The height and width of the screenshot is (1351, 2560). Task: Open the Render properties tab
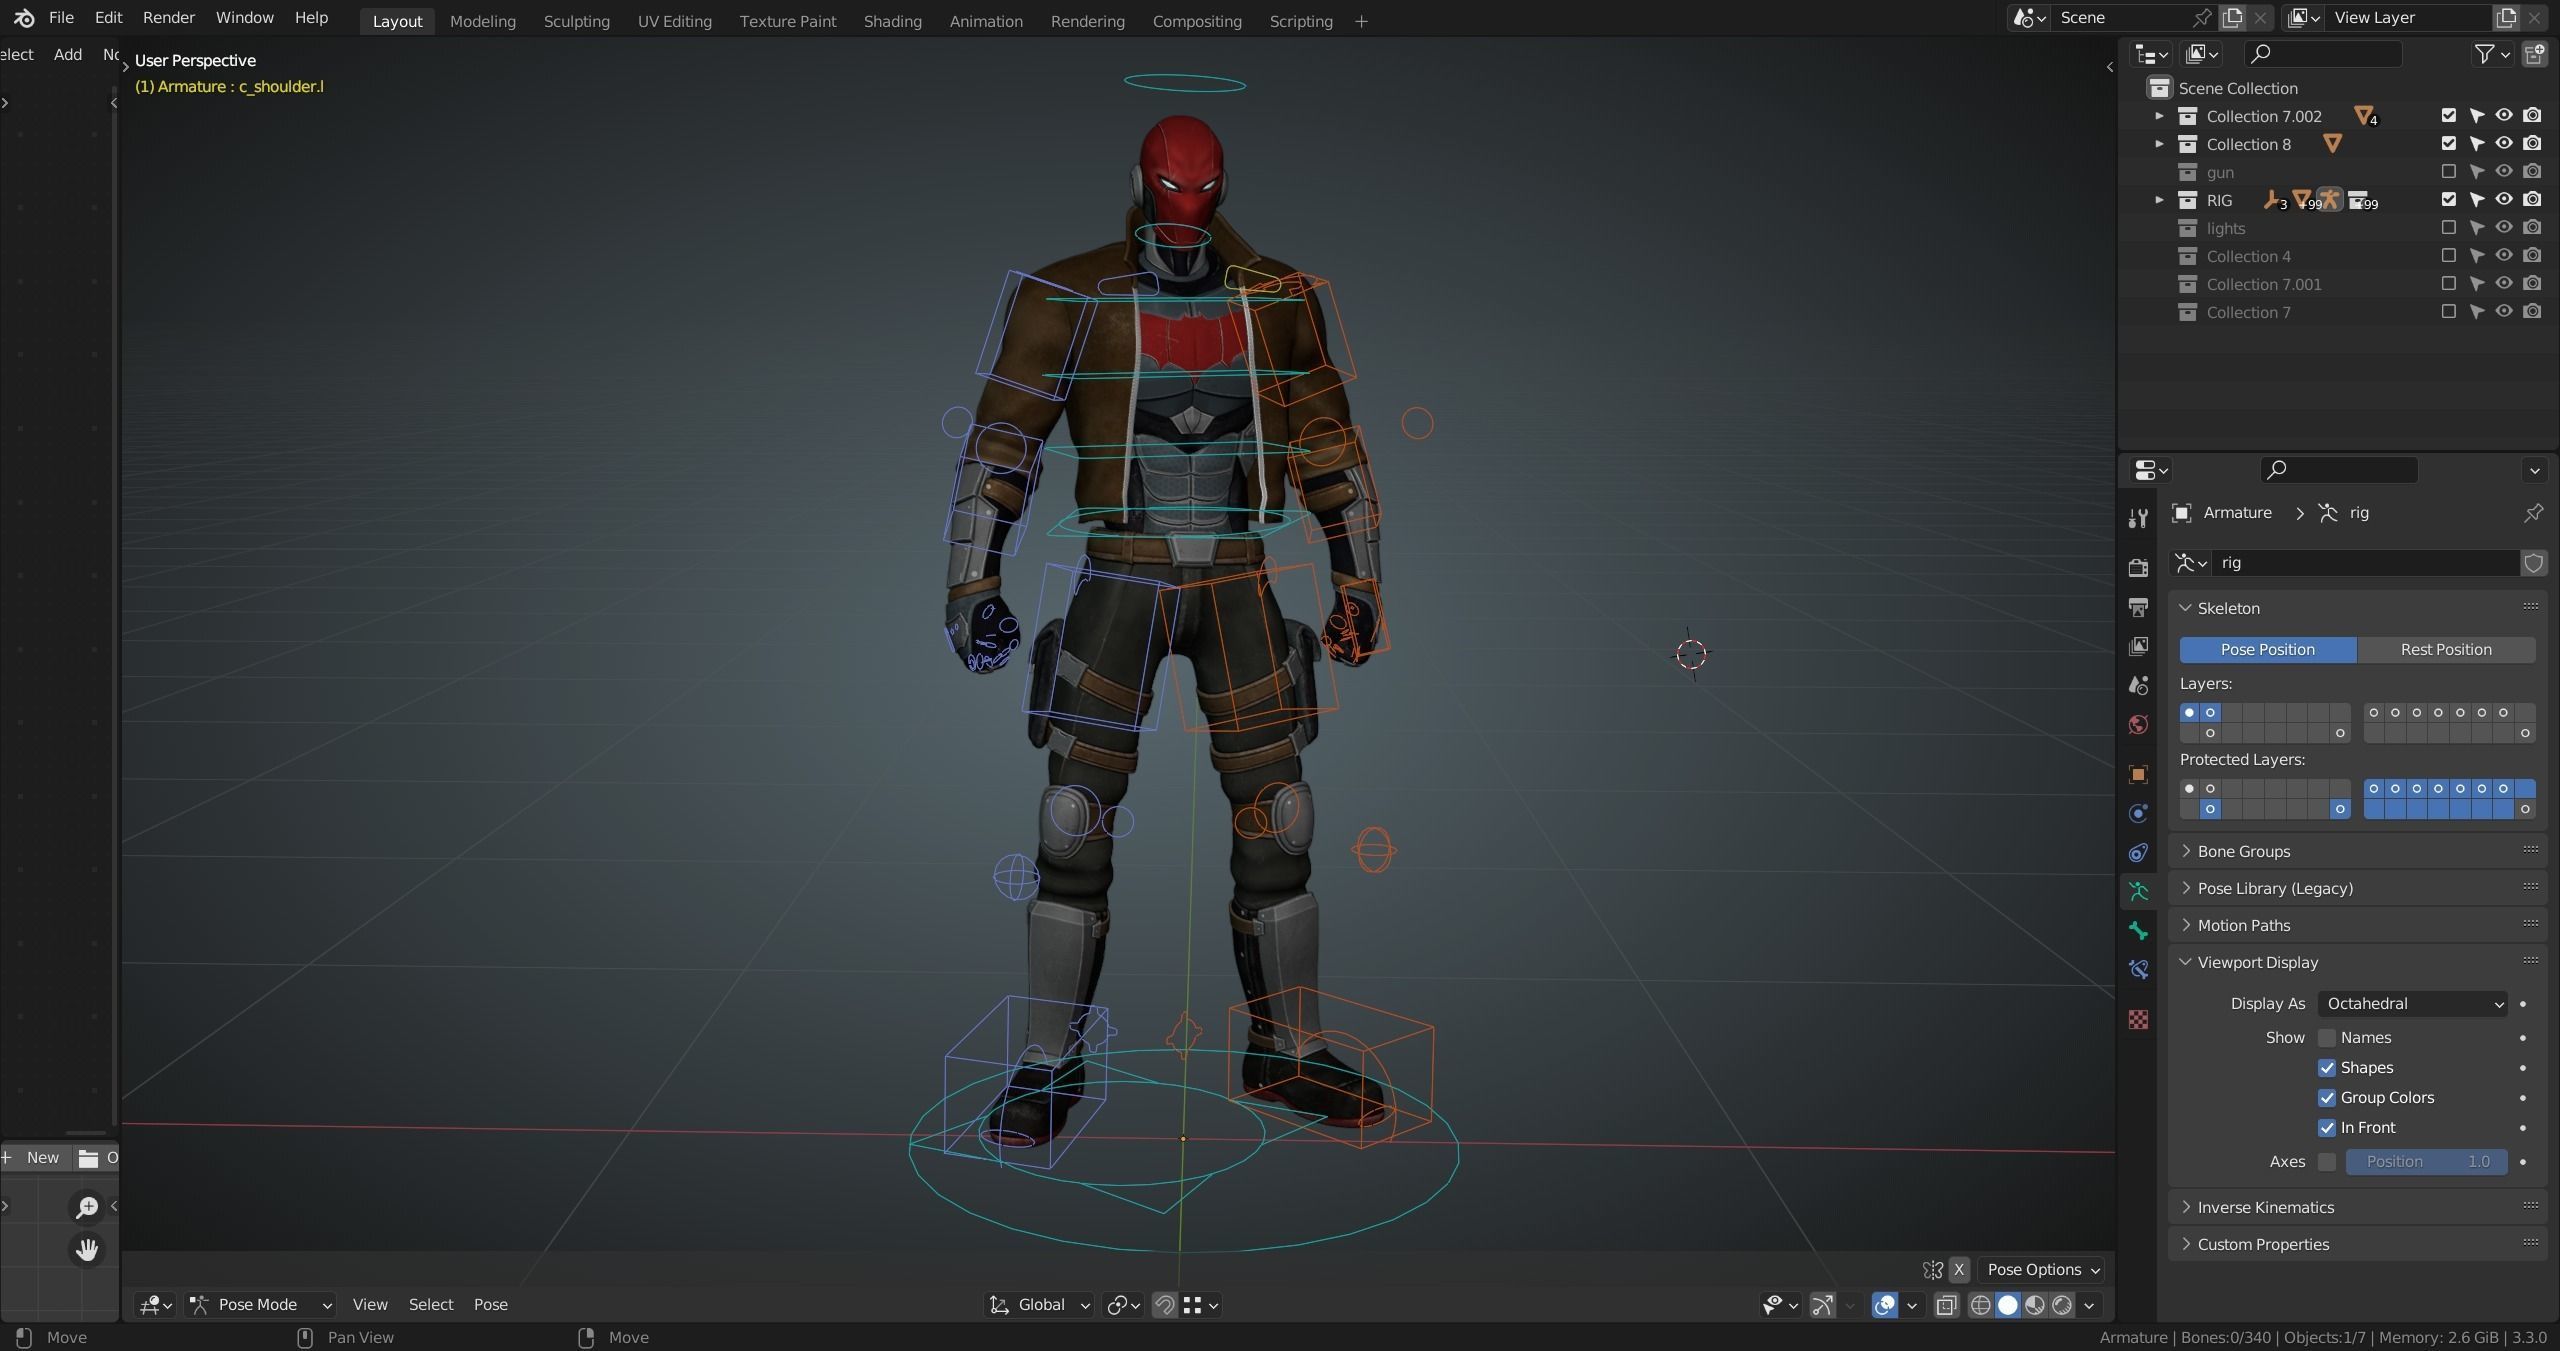[2138, 567]
